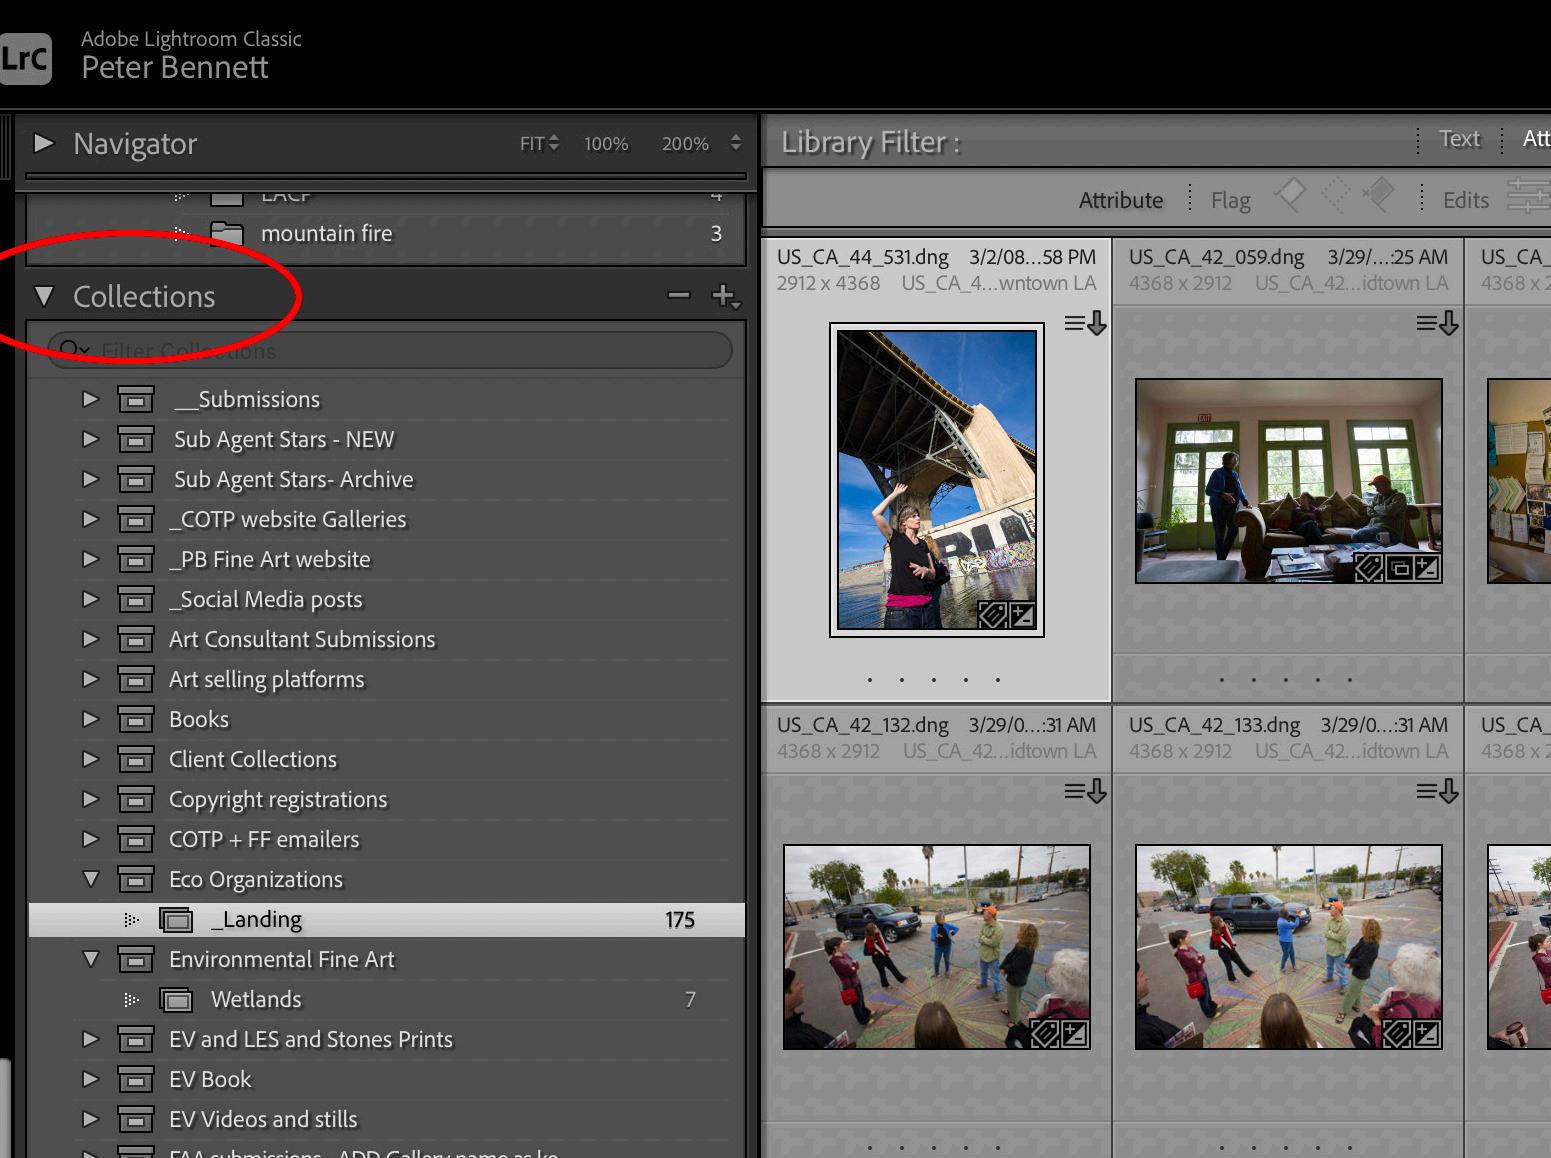
Task: Click develop adjustments badge on US_CA_42_133.dng
Action: coord(1427,1034)
